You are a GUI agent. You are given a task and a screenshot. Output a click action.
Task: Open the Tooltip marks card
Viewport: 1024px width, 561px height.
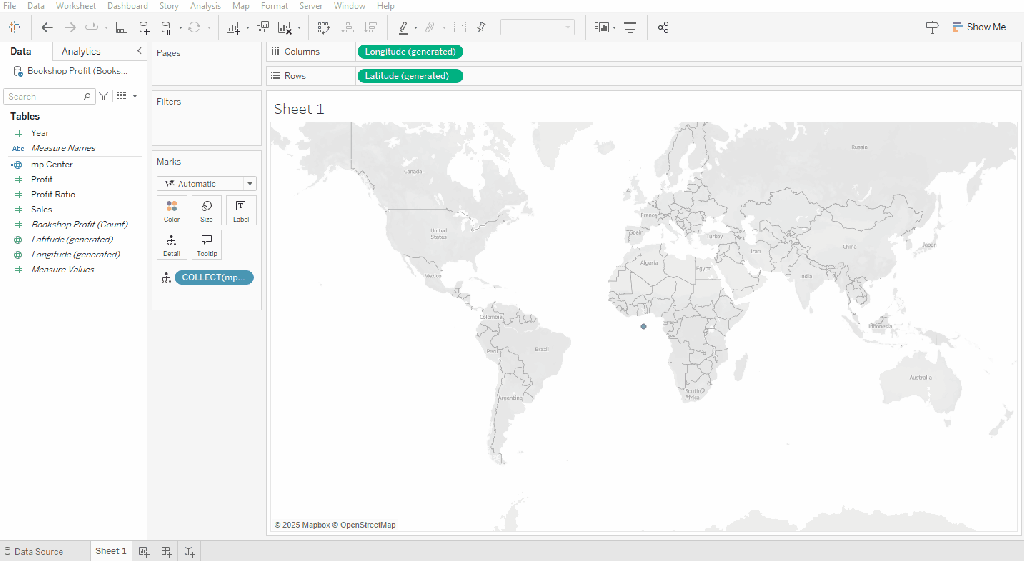pyautogui.click(x=206, y=244)
